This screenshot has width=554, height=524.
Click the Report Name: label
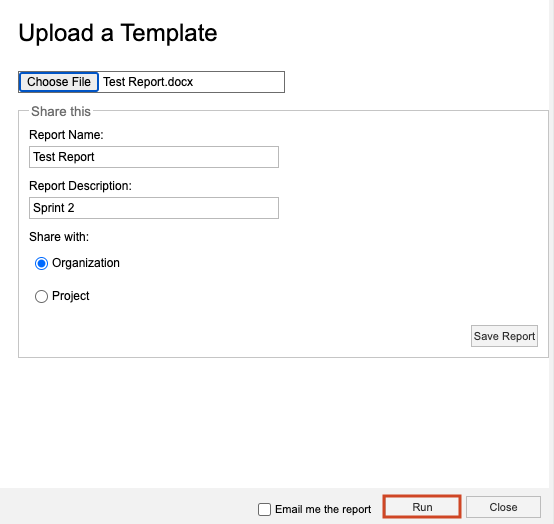pos(66,135)
